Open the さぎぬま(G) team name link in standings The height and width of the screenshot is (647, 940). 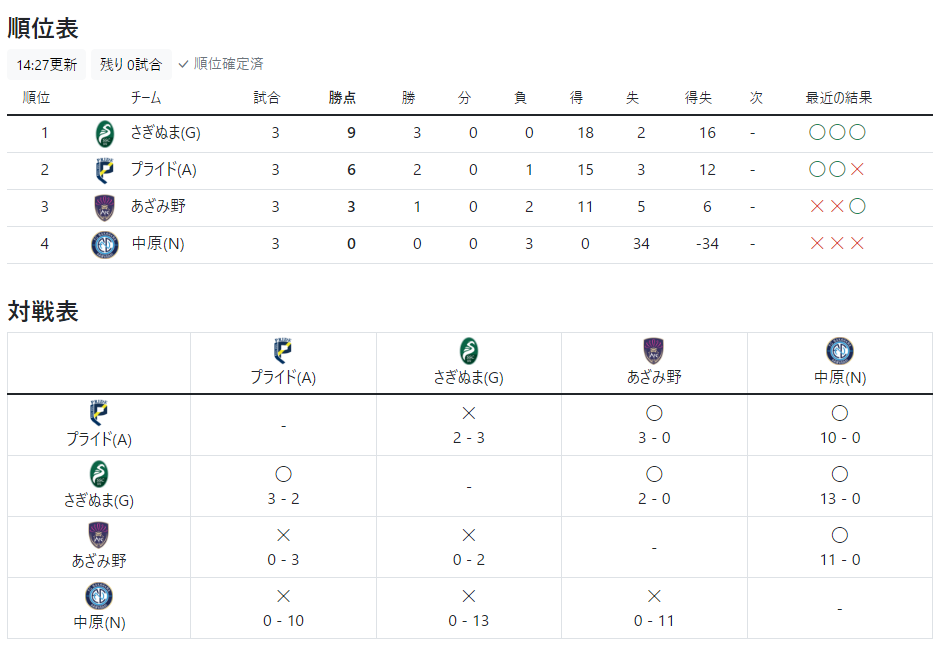pyautogui.click(x=165, y=133)
